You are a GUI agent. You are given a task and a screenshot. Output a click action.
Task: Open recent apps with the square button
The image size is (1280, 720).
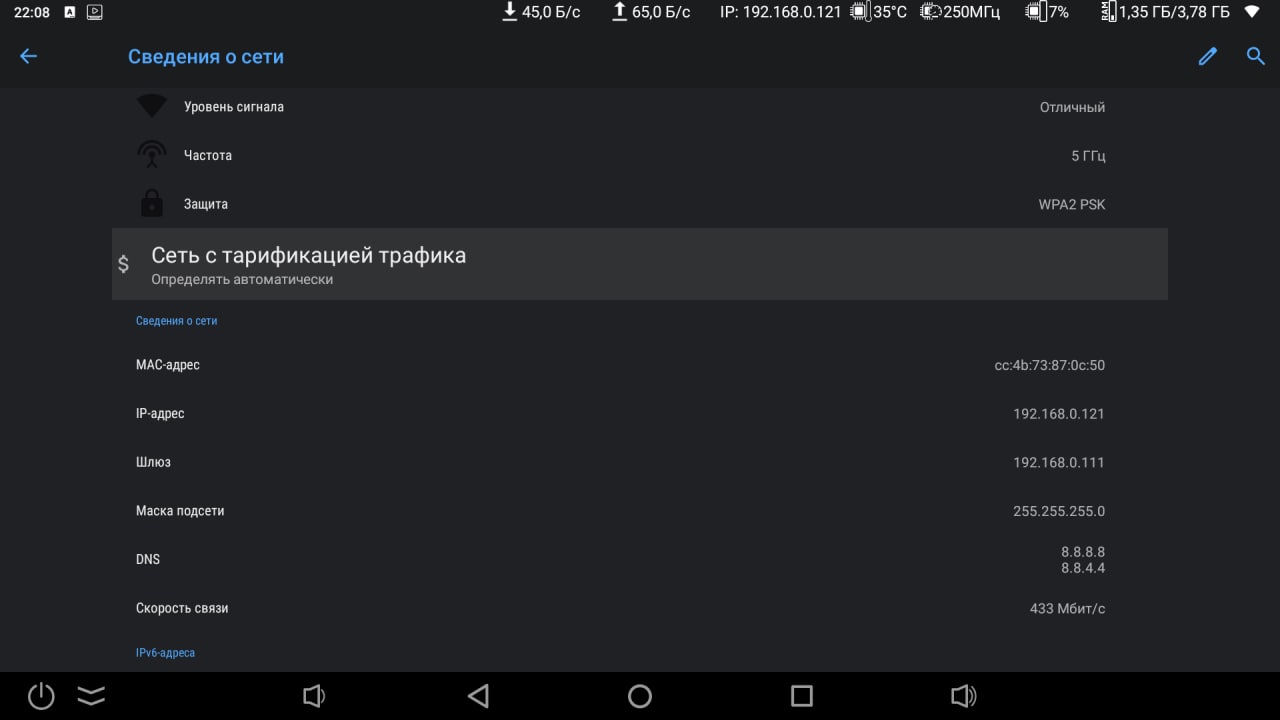802,696
